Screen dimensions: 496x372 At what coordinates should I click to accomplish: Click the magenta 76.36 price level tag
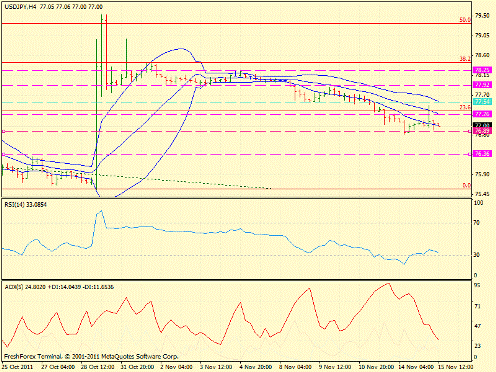tap(482, 154)
